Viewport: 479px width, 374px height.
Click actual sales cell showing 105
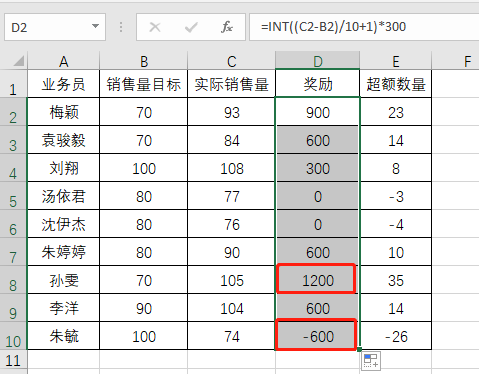(232, 280)
